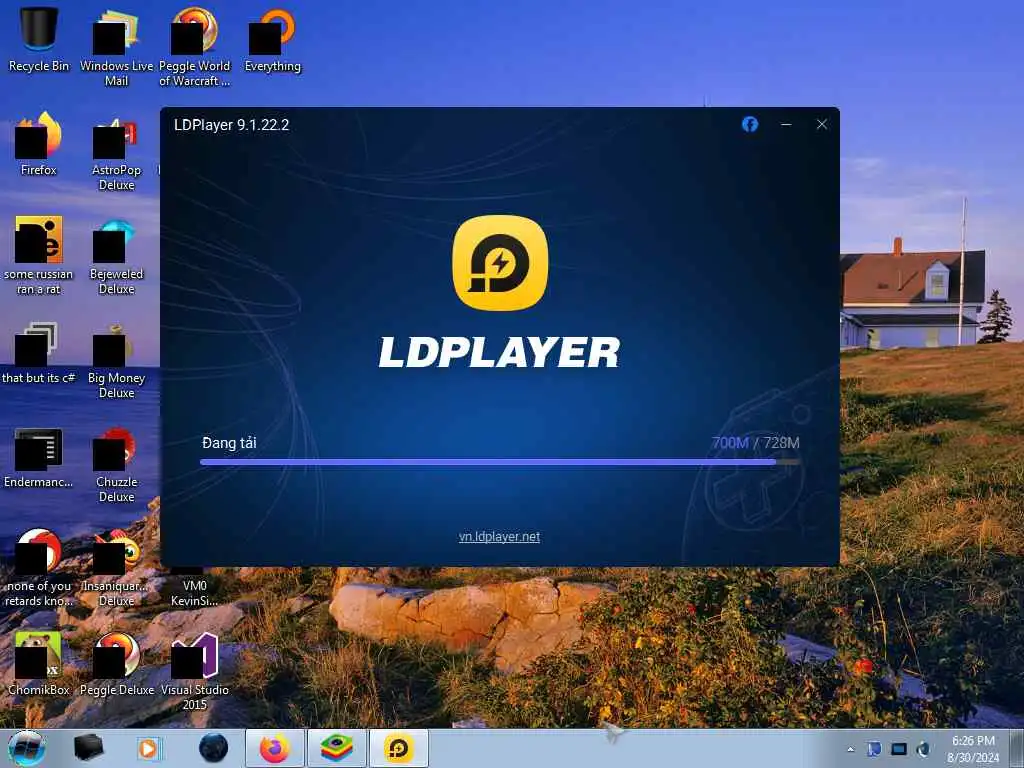Viewport: 1024px width, 768px height.
Task: Select Chuzzle Deluxe desktop icon
Action: click(116, 464)
